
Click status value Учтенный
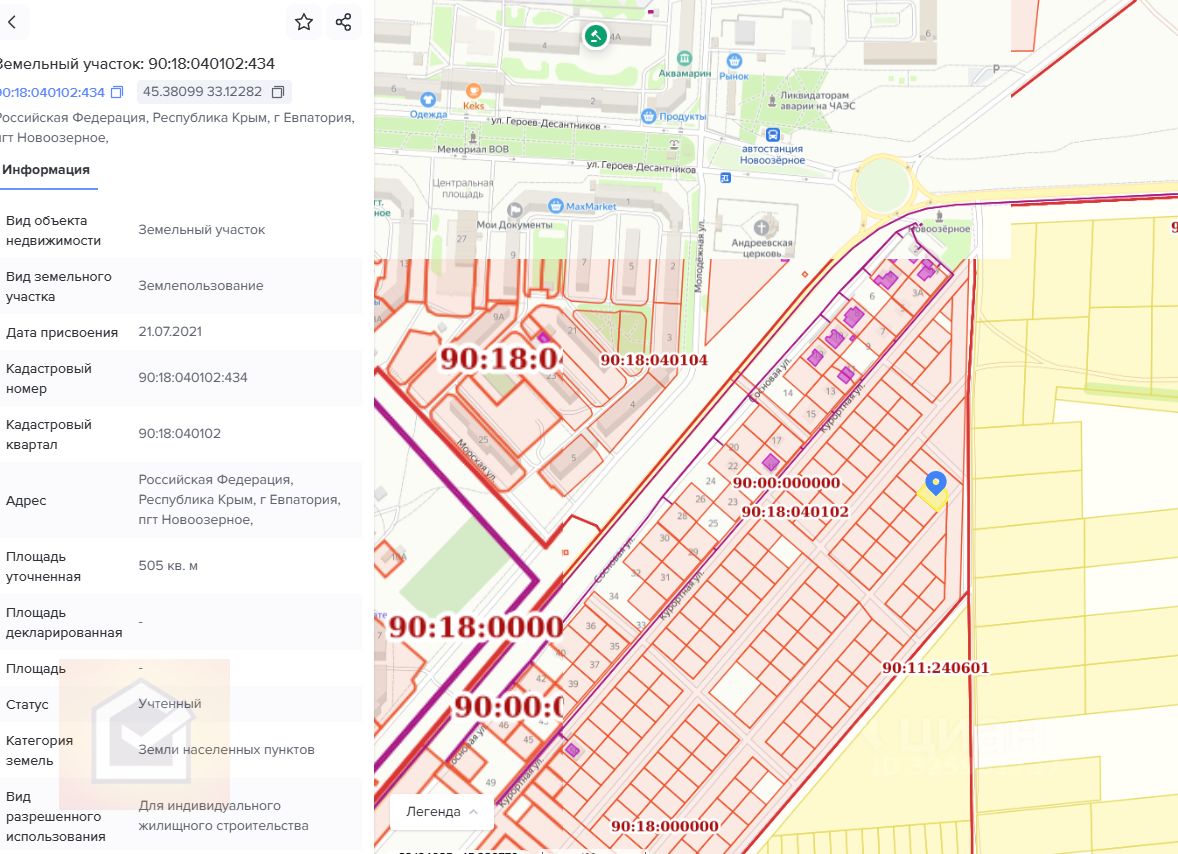(x=170, y=704)
